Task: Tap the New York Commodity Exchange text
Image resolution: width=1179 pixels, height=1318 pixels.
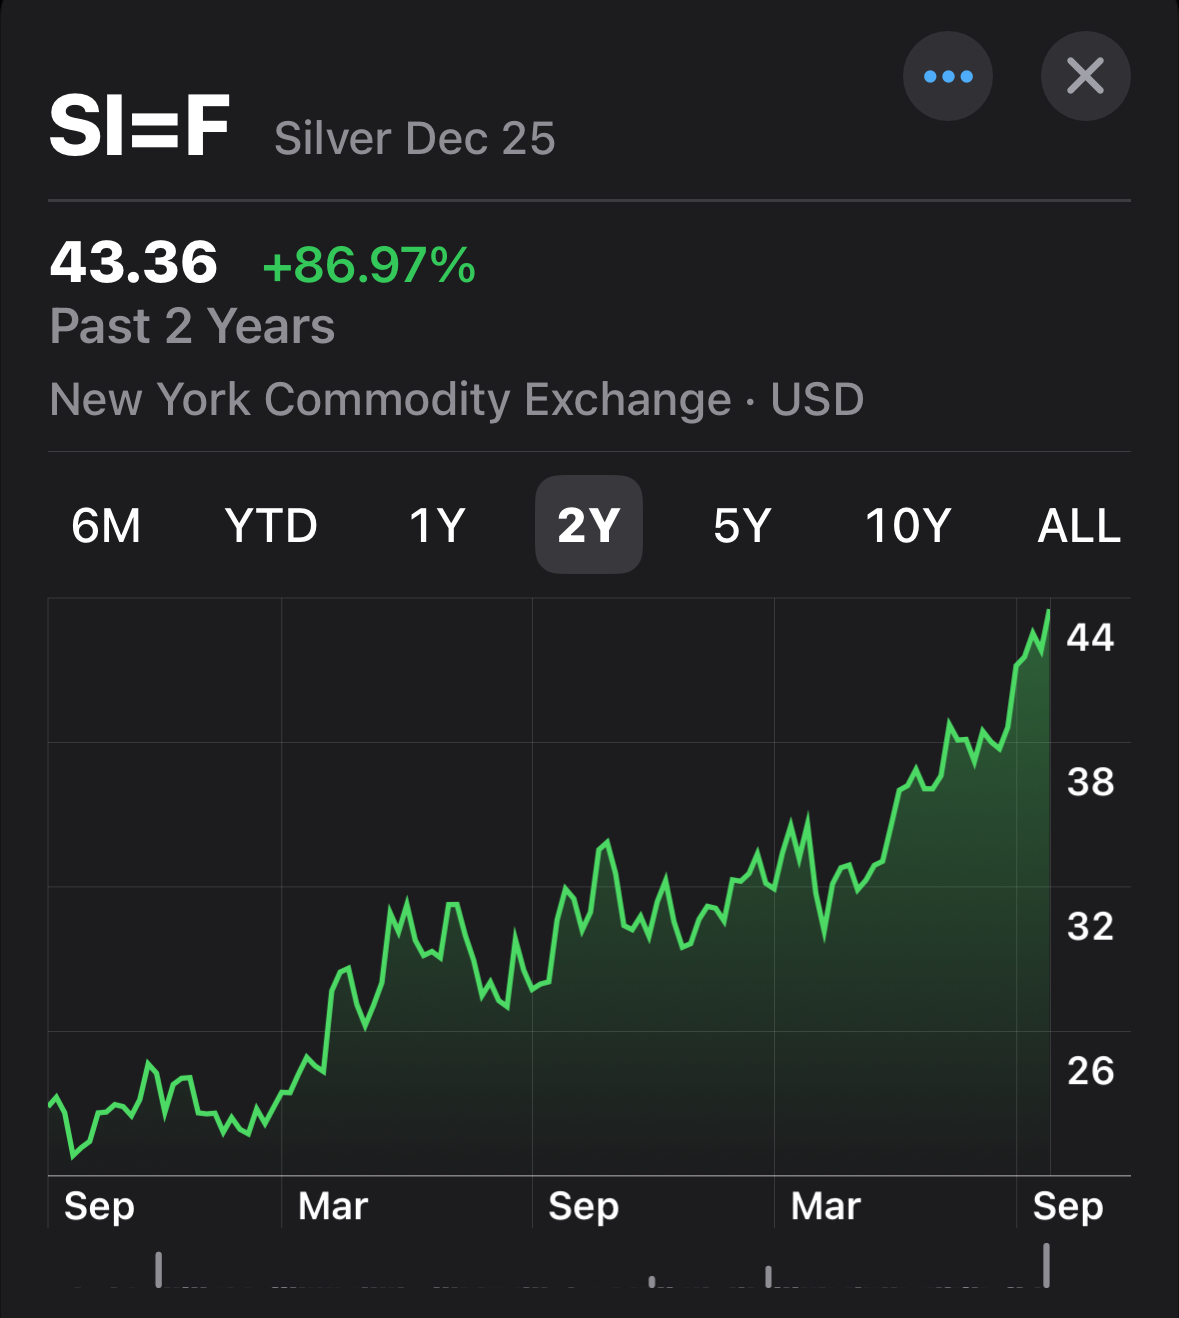Action: point(391,400)
